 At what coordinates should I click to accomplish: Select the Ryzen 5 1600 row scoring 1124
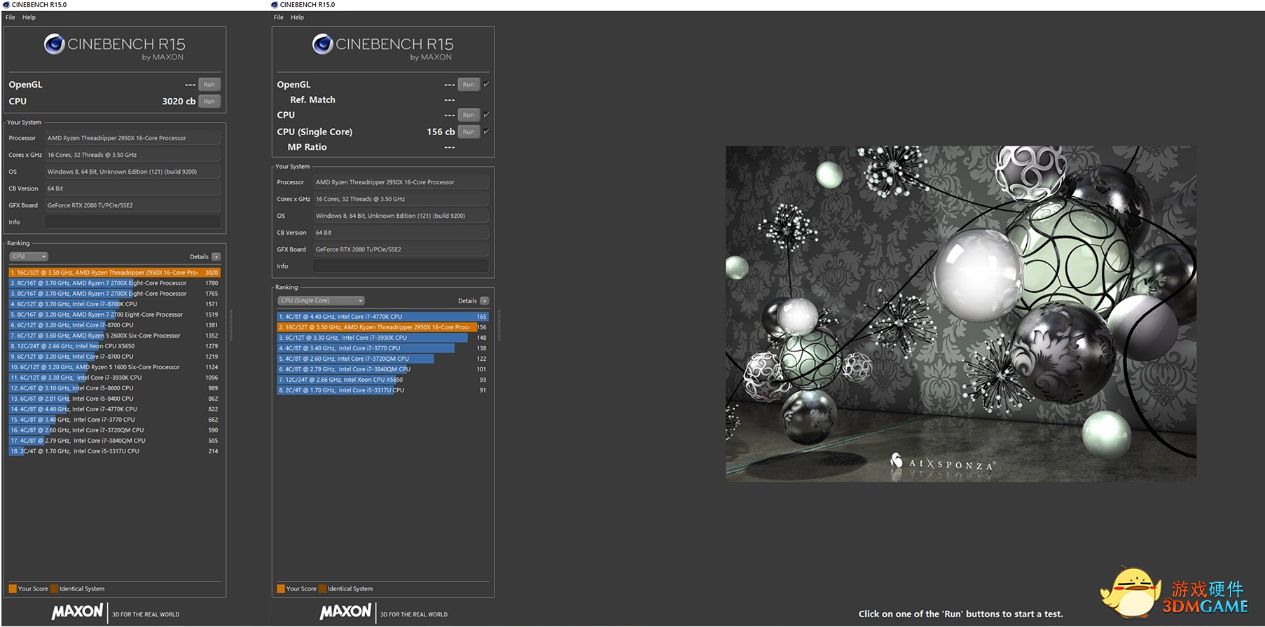(x=115, y=367)
